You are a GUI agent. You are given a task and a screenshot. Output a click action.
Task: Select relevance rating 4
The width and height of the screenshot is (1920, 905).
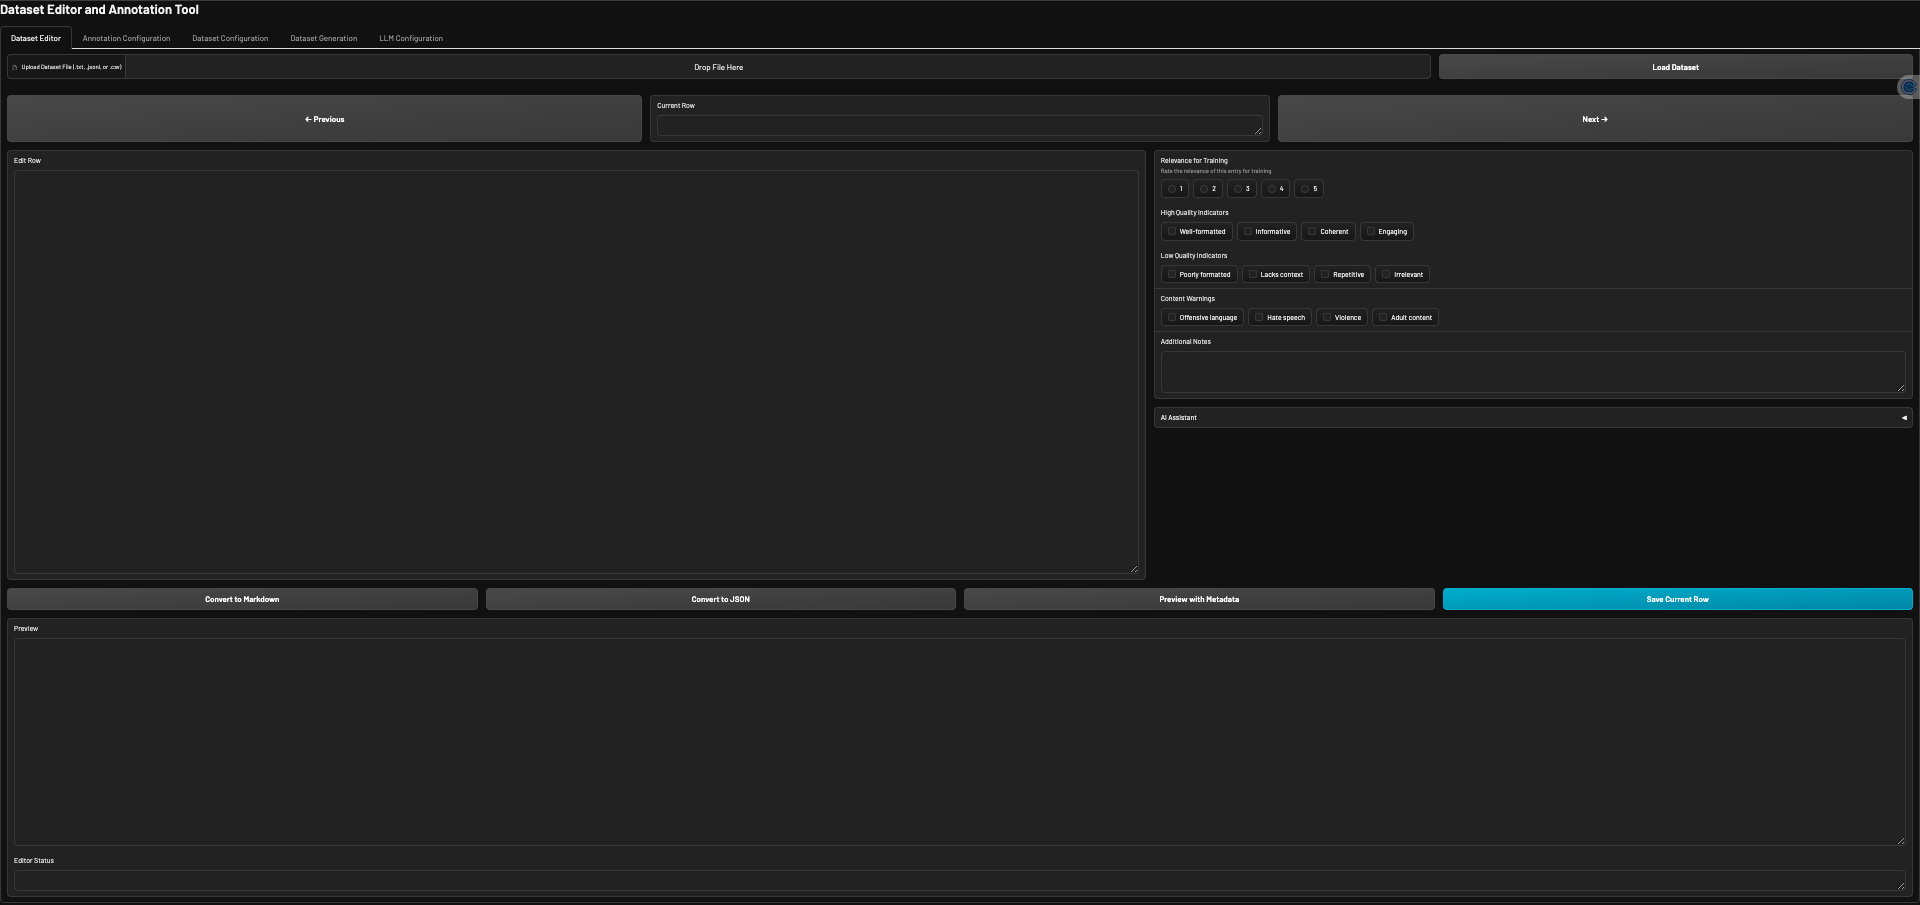[1272, 189]
